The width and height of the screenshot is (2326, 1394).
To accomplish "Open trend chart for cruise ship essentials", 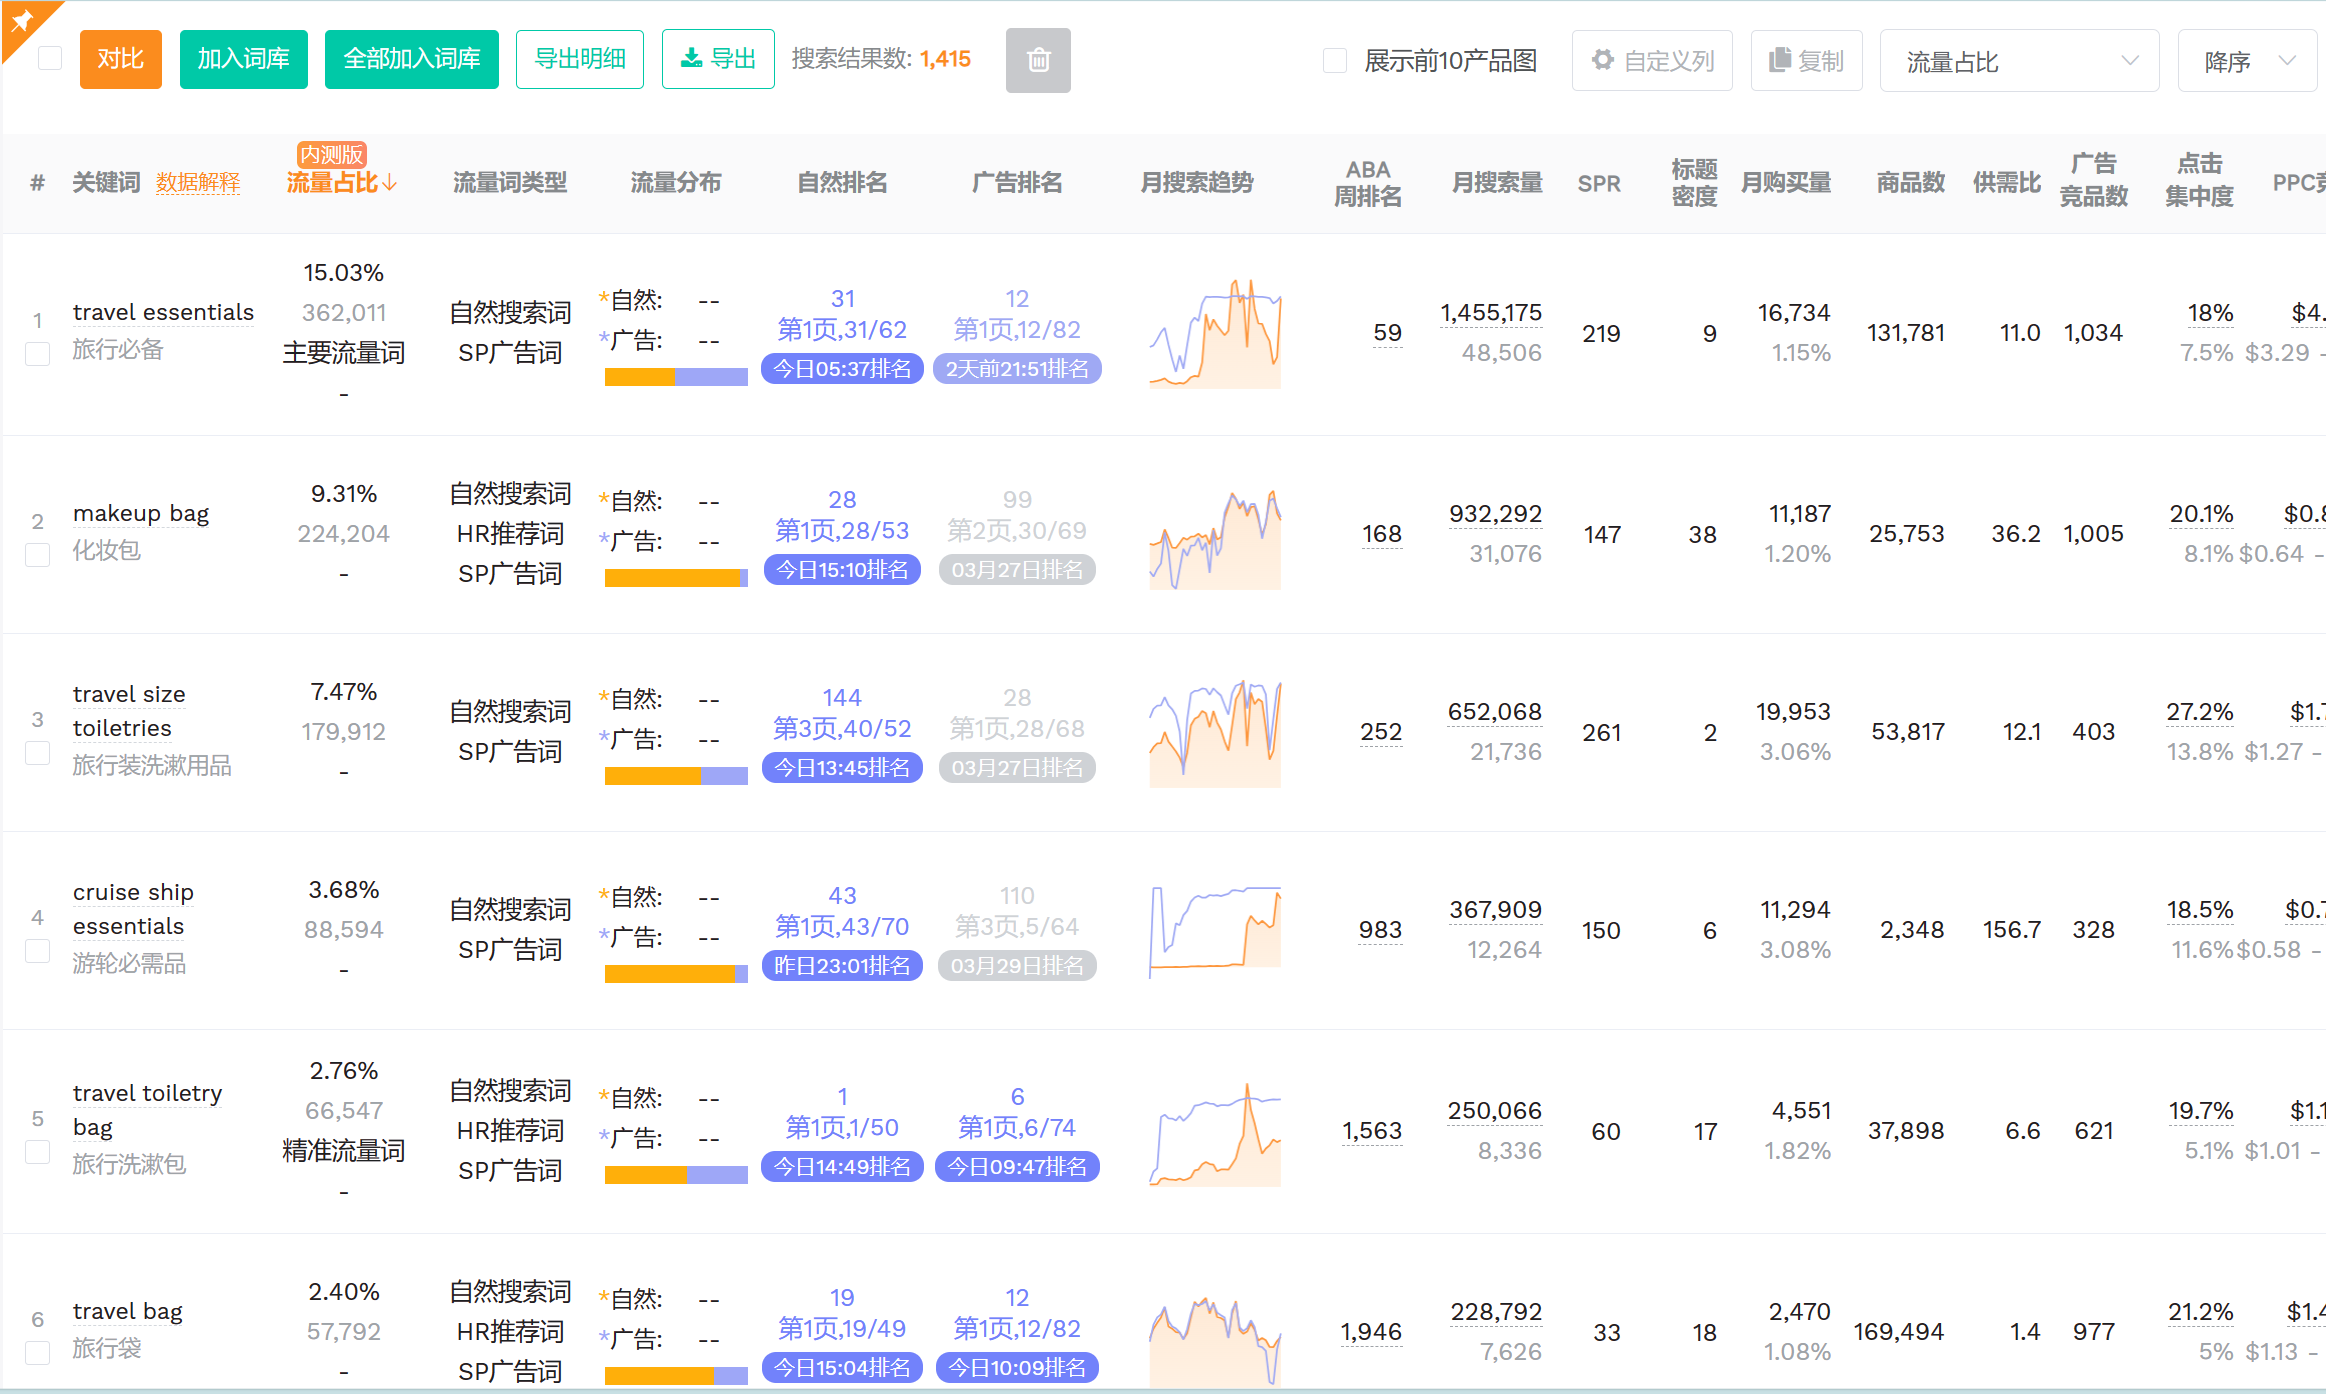I will (1215, 932).
